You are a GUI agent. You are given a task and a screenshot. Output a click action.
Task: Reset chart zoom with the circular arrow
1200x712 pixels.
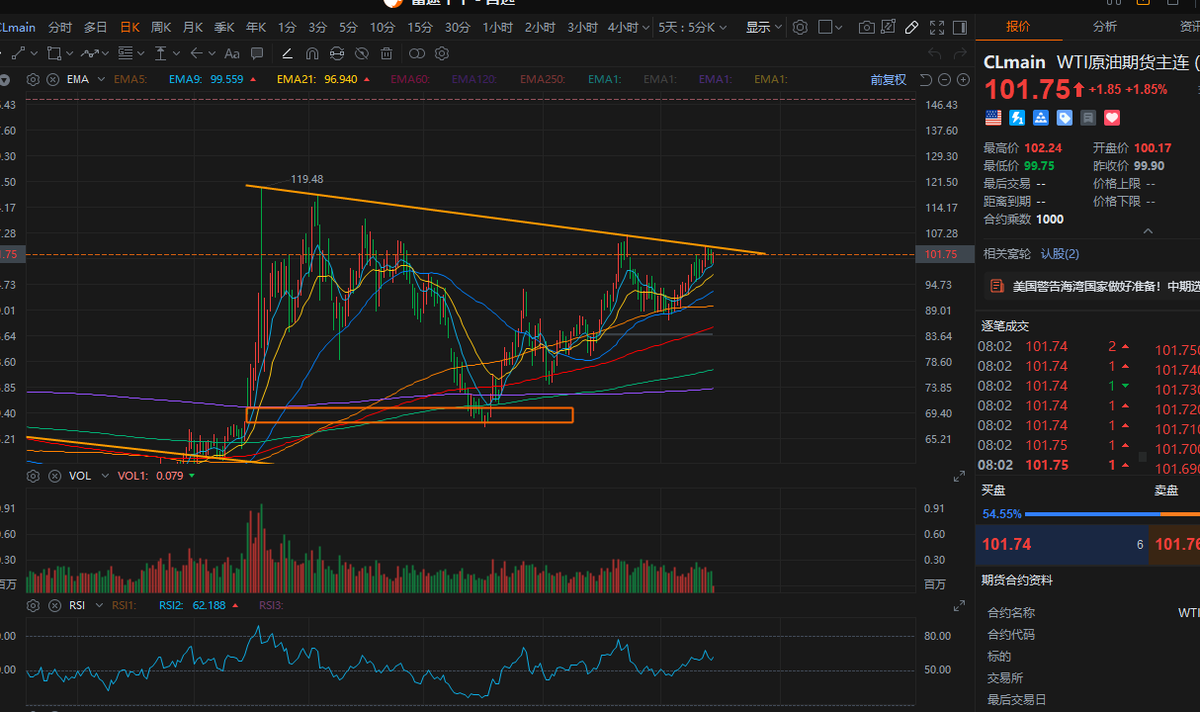click(x=926, y=79)
